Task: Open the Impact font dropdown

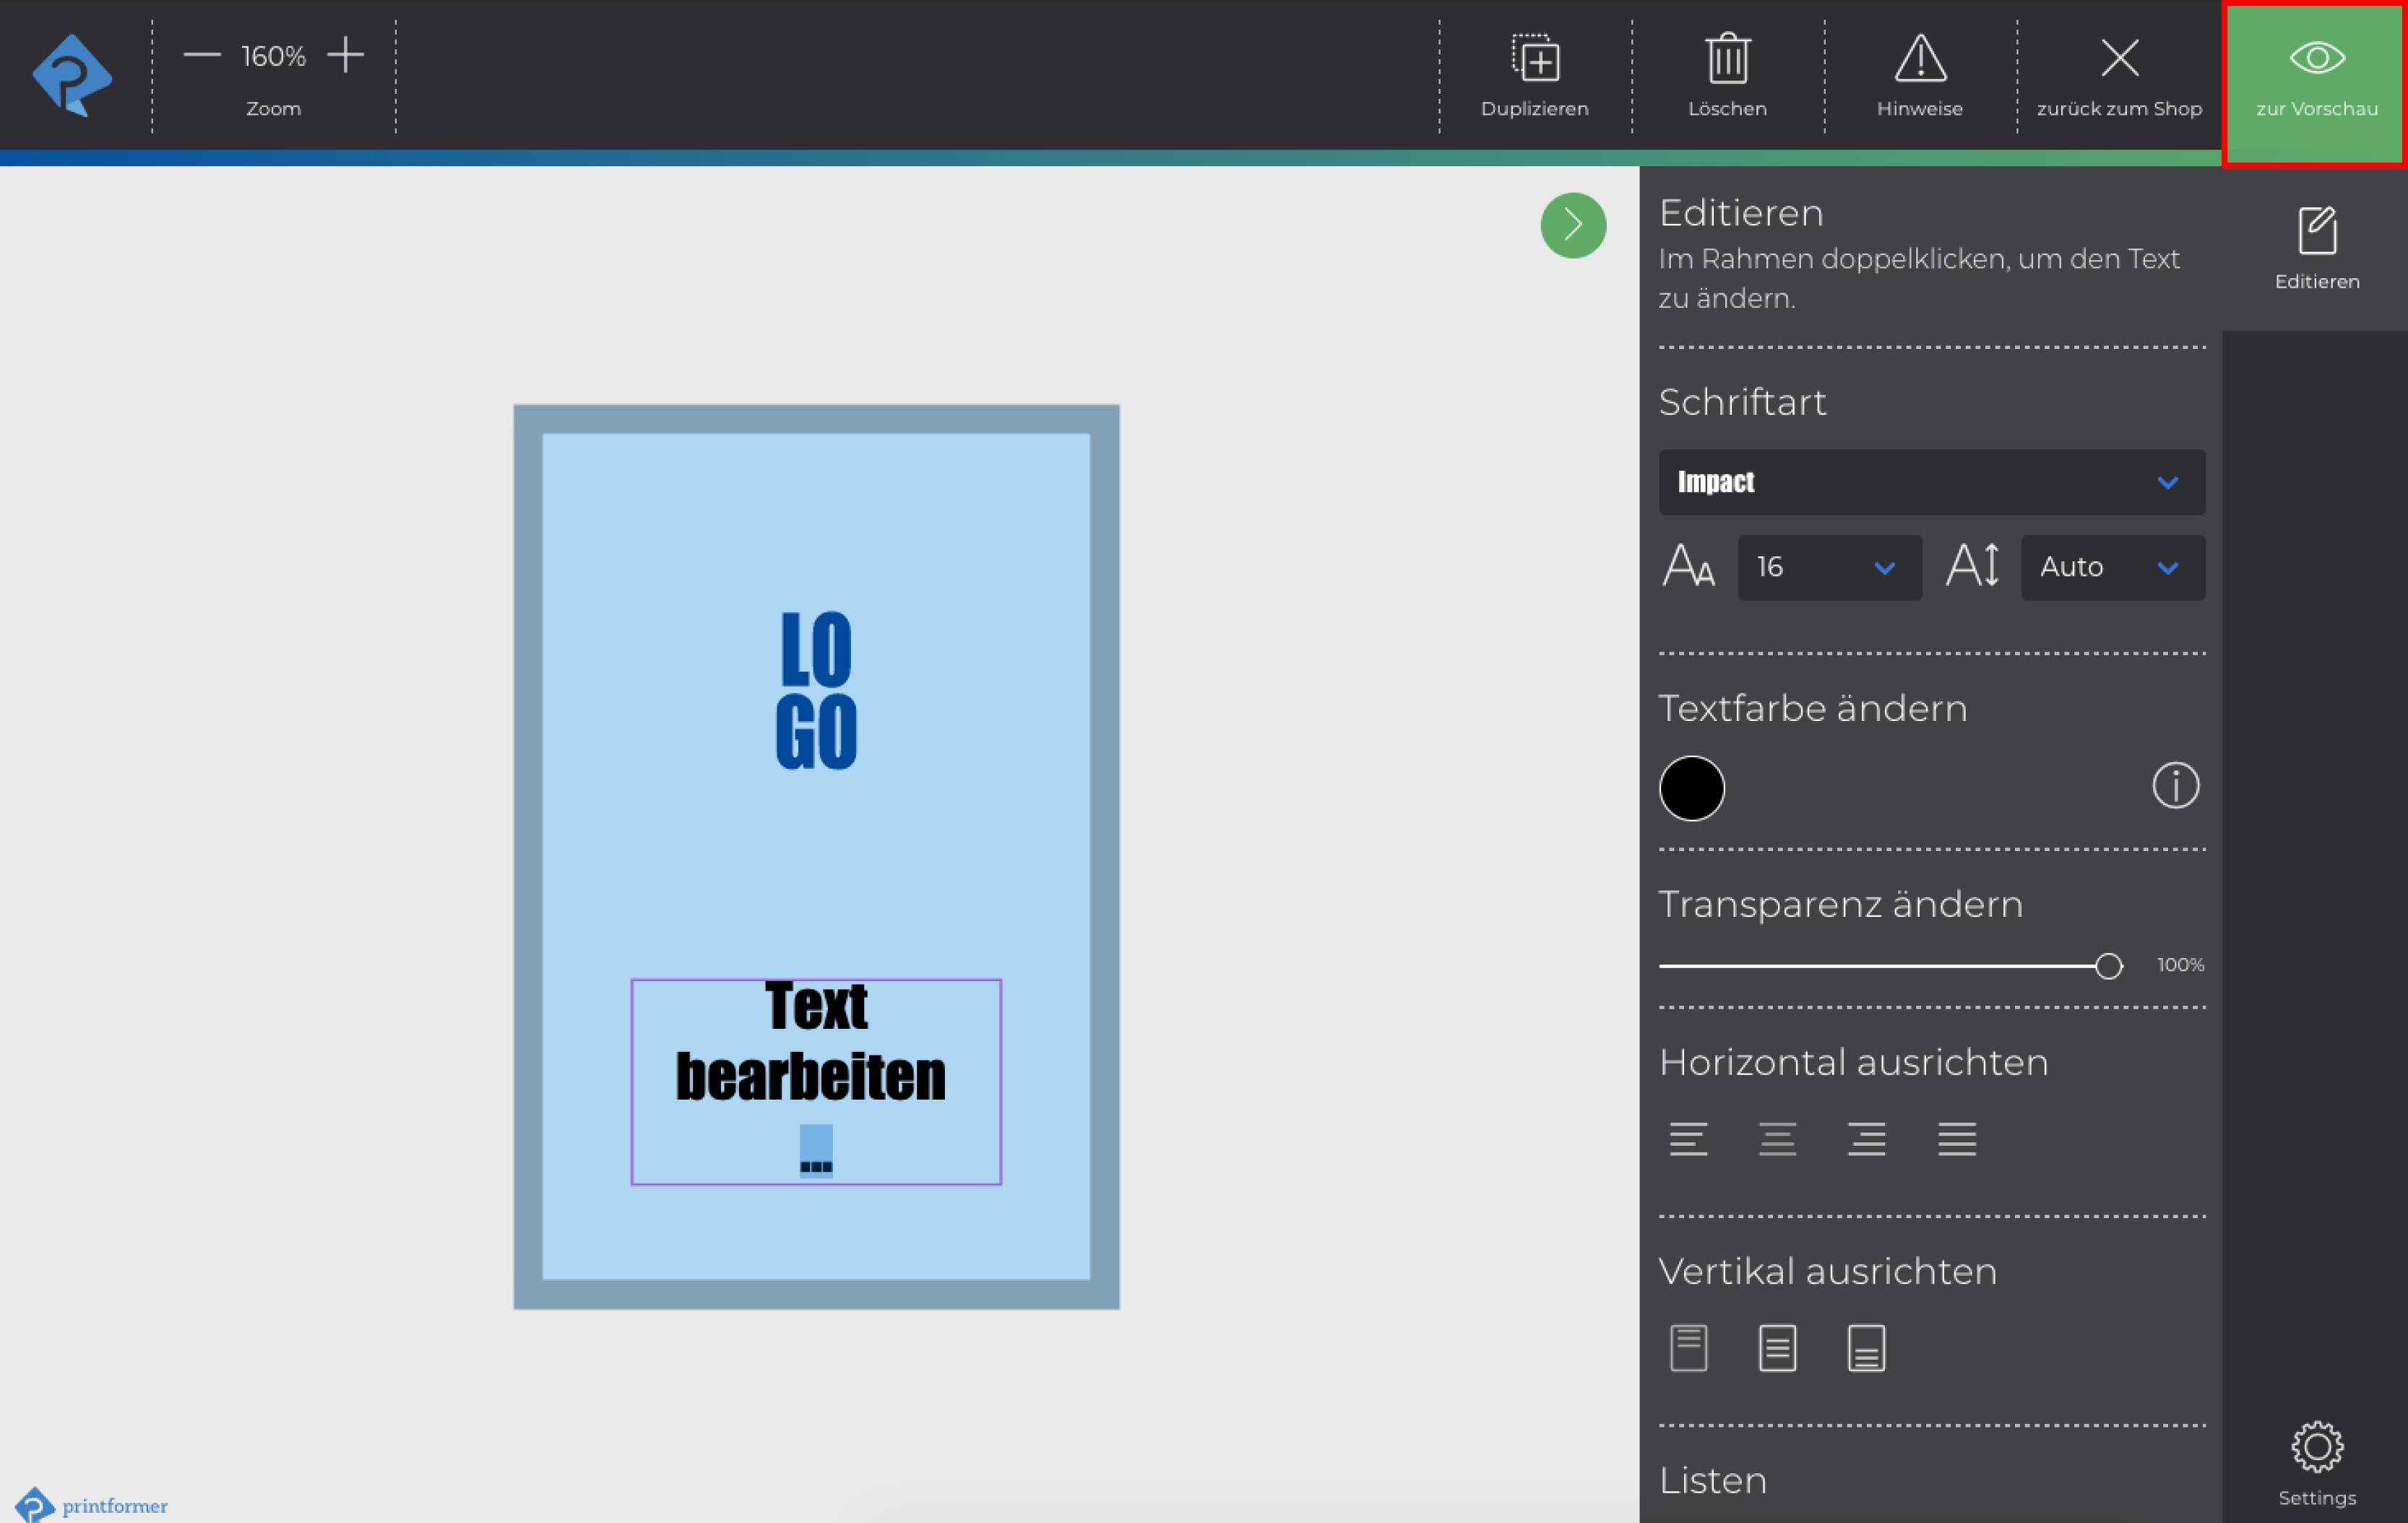Action: coord(1931,482)
